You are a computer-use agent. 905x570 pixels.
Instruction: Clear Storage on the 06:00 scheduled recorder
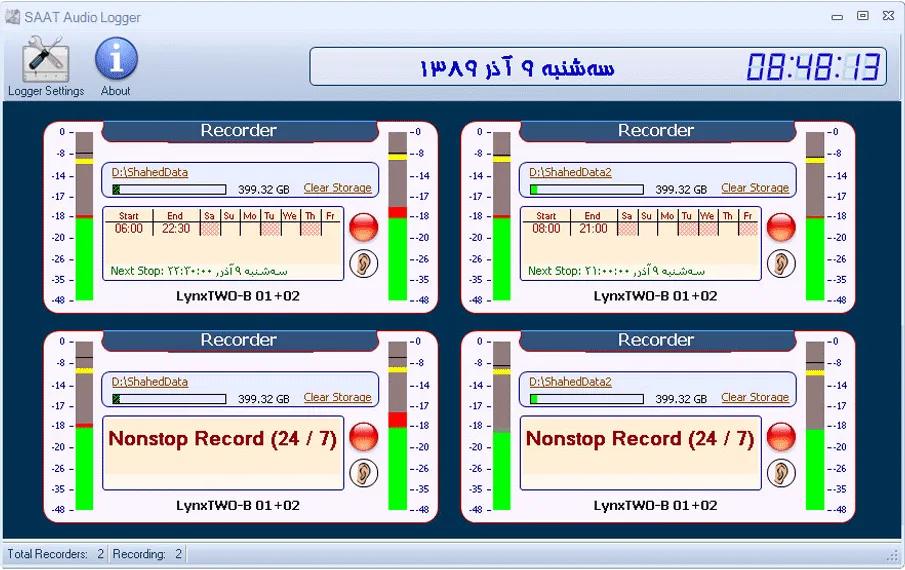338,188
